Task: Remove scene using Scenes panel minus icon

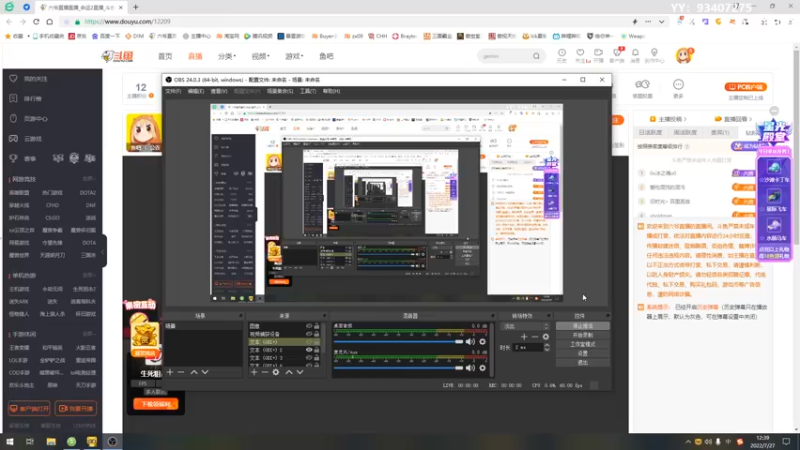Action: 181,372
